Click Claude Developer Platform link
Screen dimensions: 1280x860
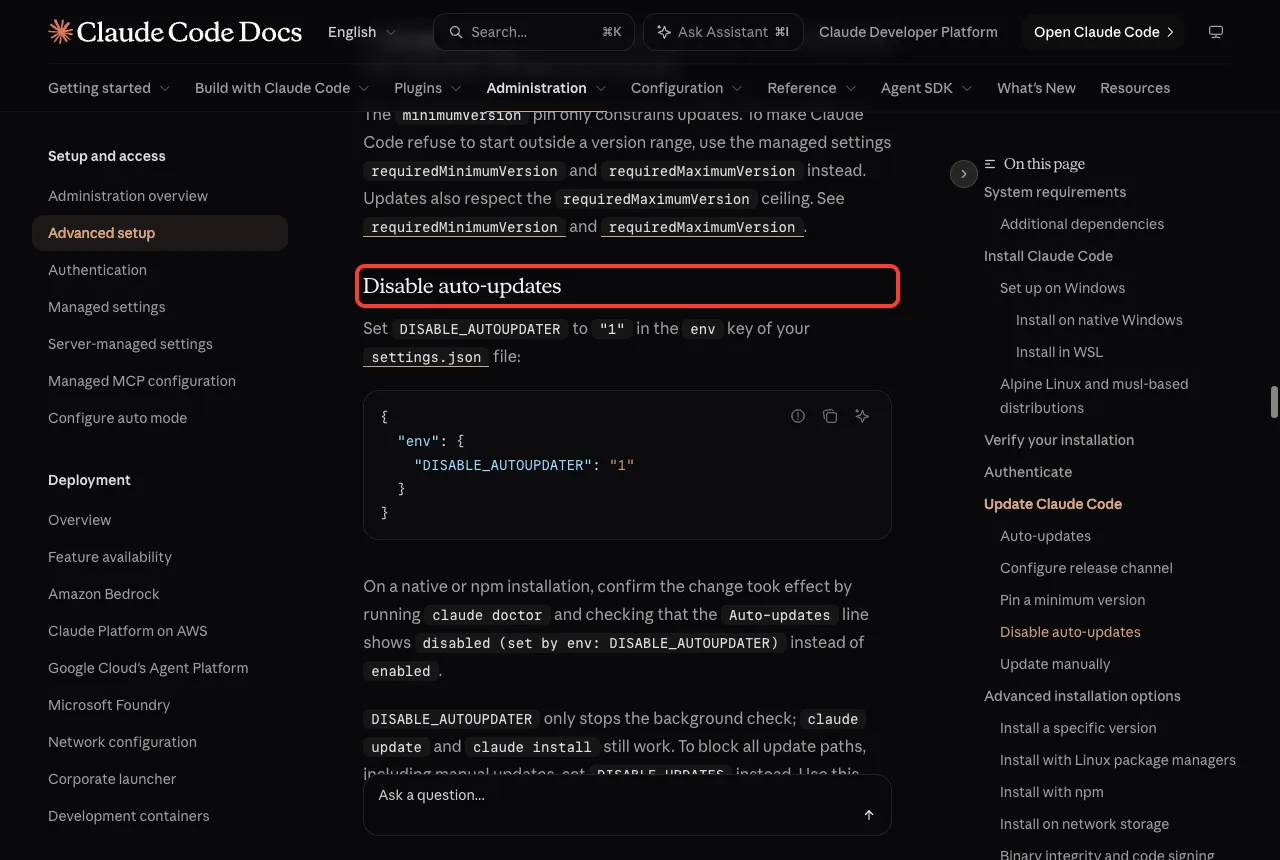tap(908, 32)
